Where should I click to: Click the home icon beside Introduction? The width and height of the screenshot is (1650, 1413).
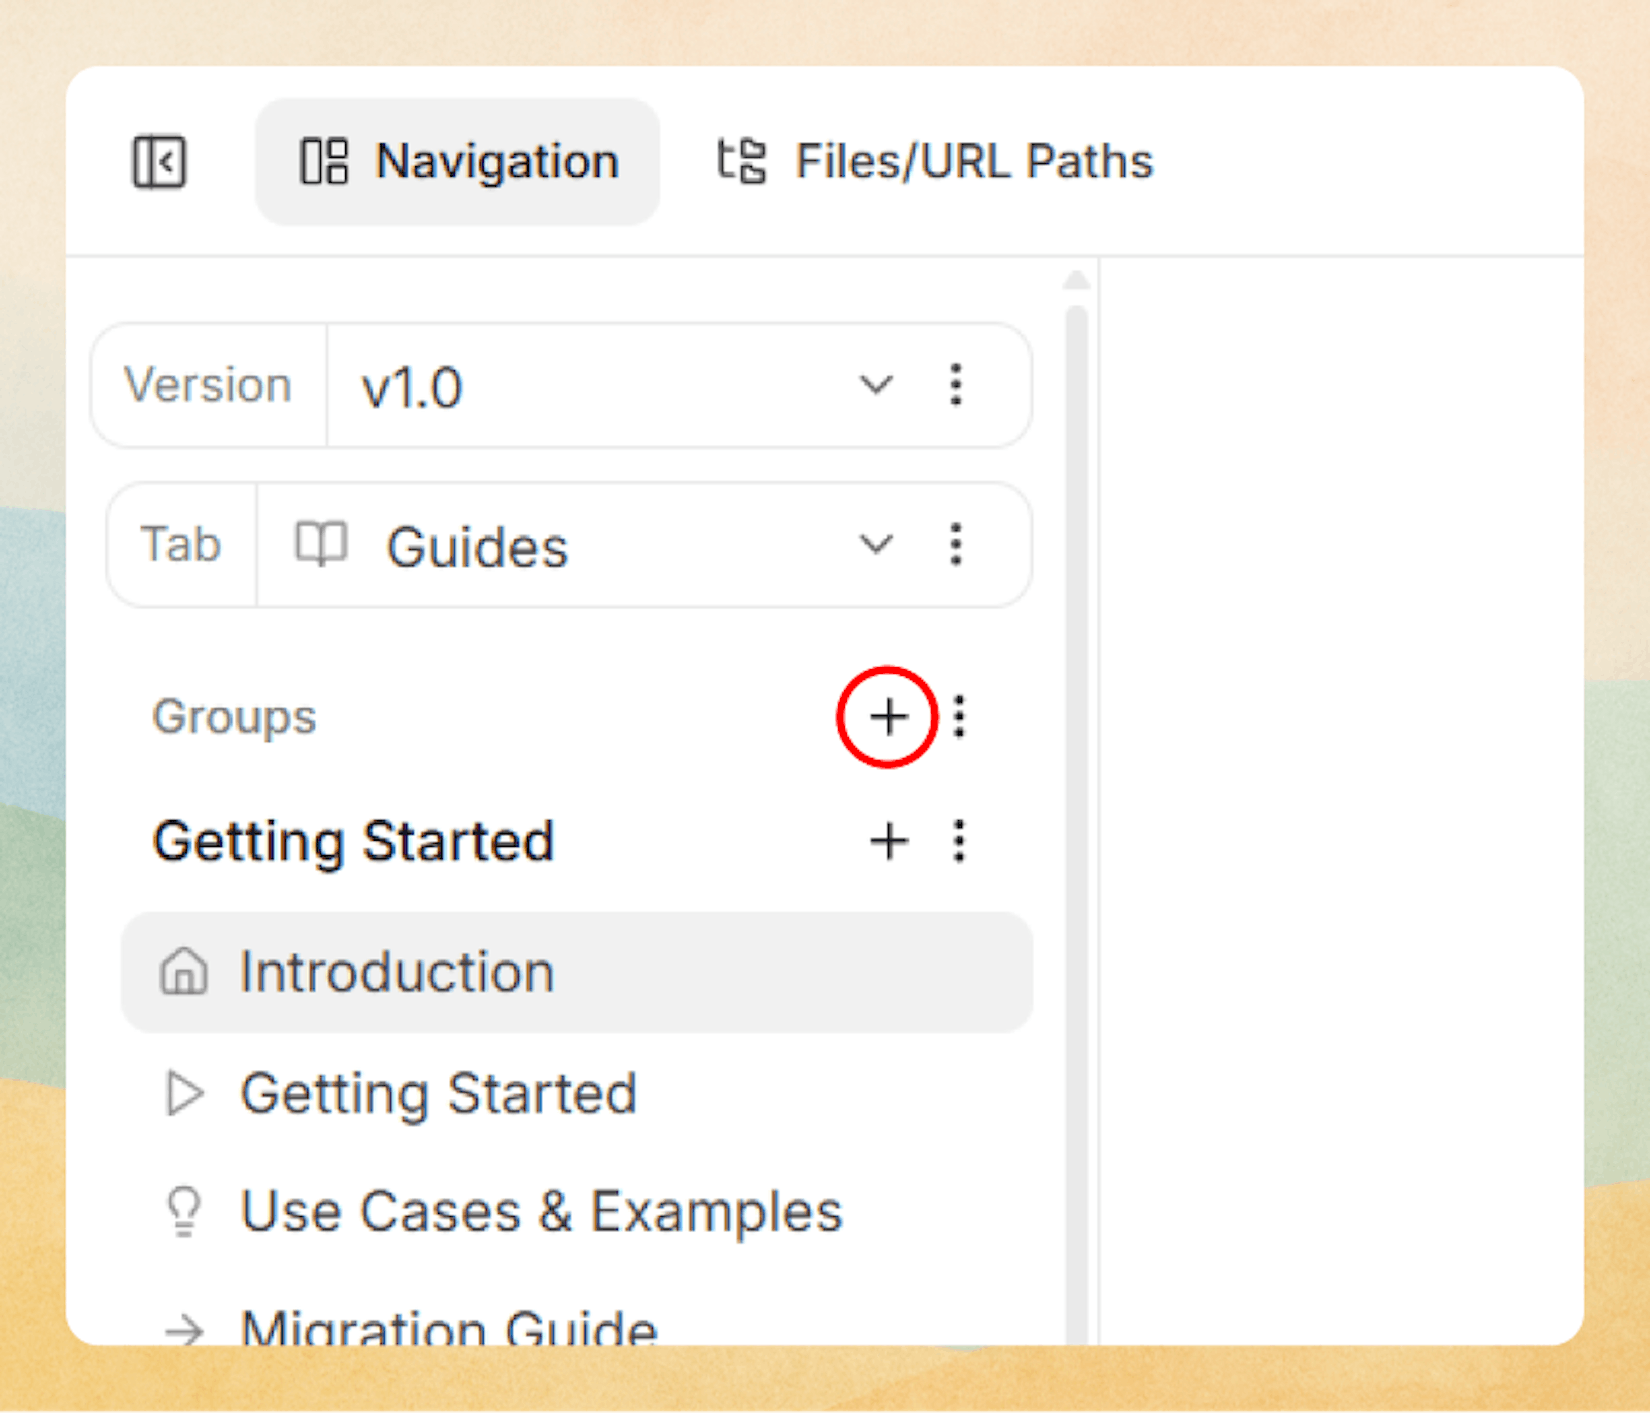[x=186, y=971]
